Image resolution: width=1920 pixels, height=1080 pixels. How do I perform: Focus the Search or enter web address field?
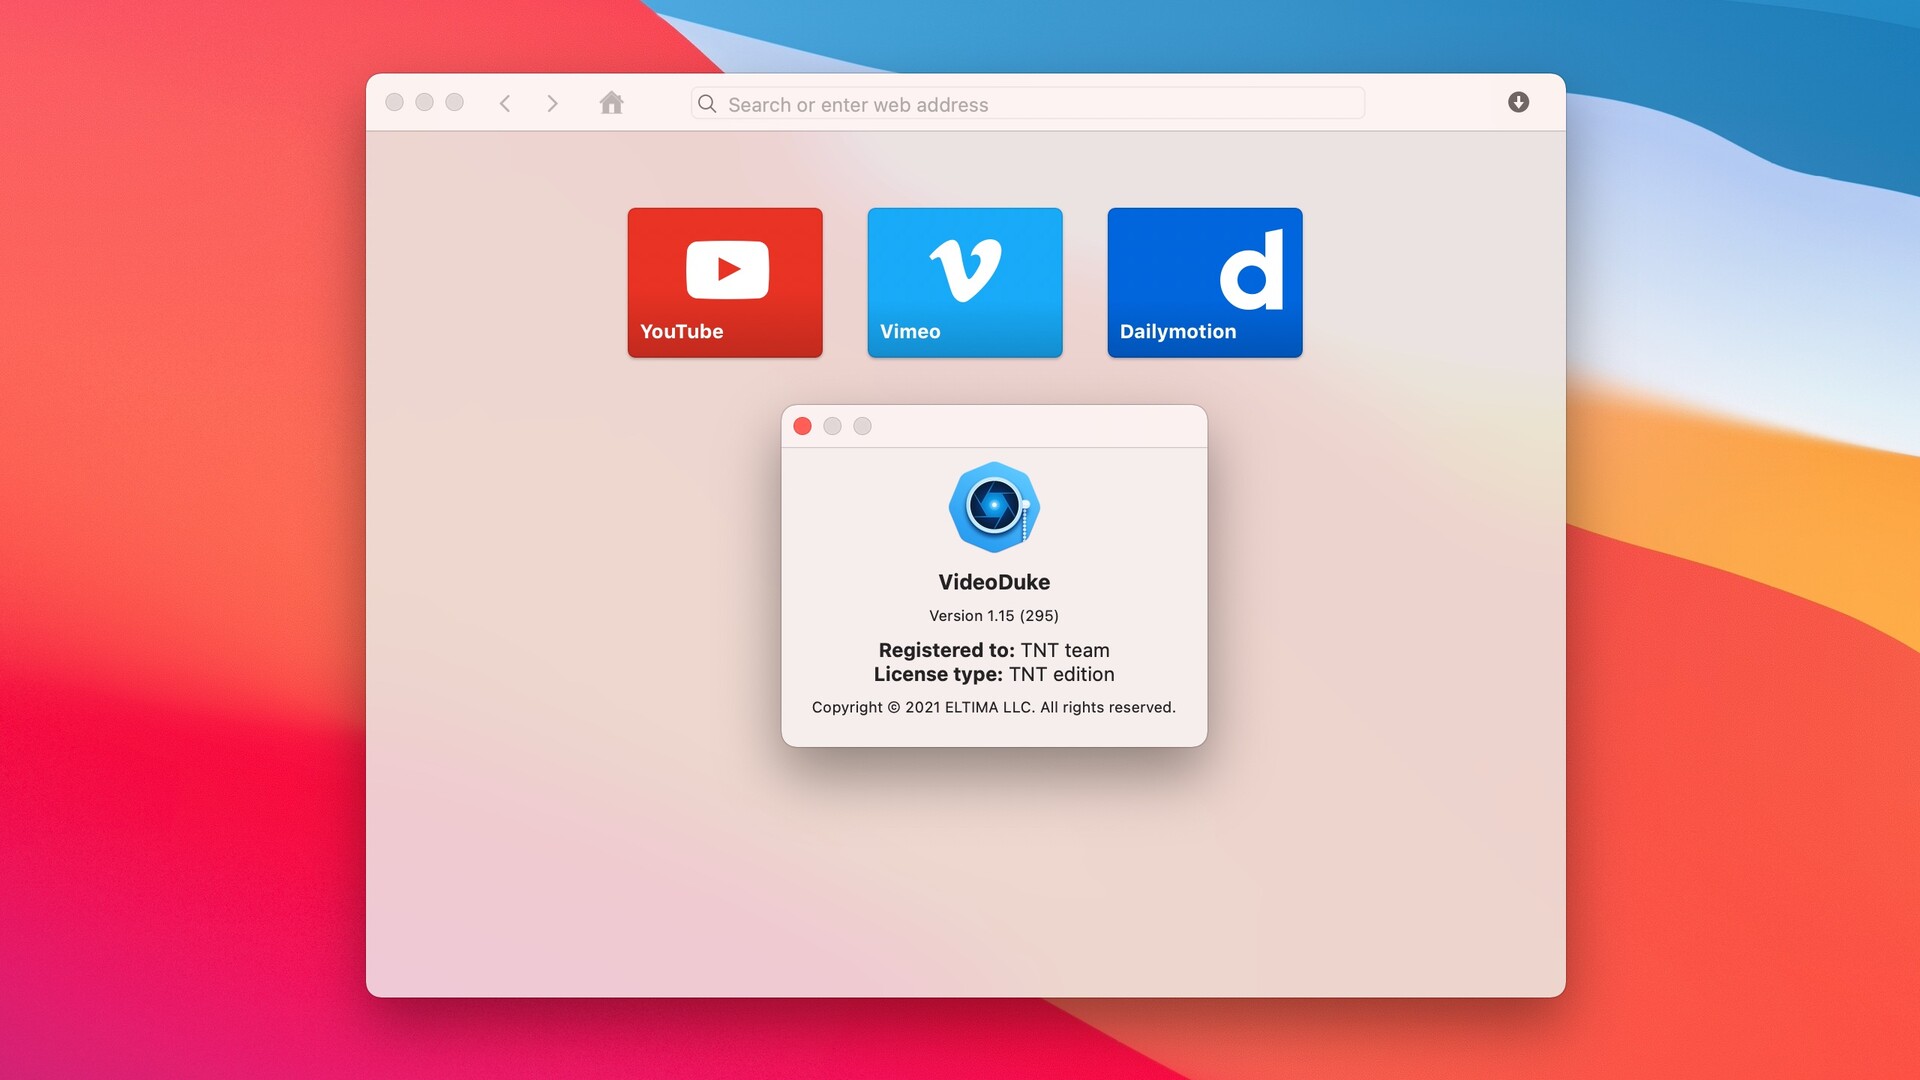pos(1027,104)
